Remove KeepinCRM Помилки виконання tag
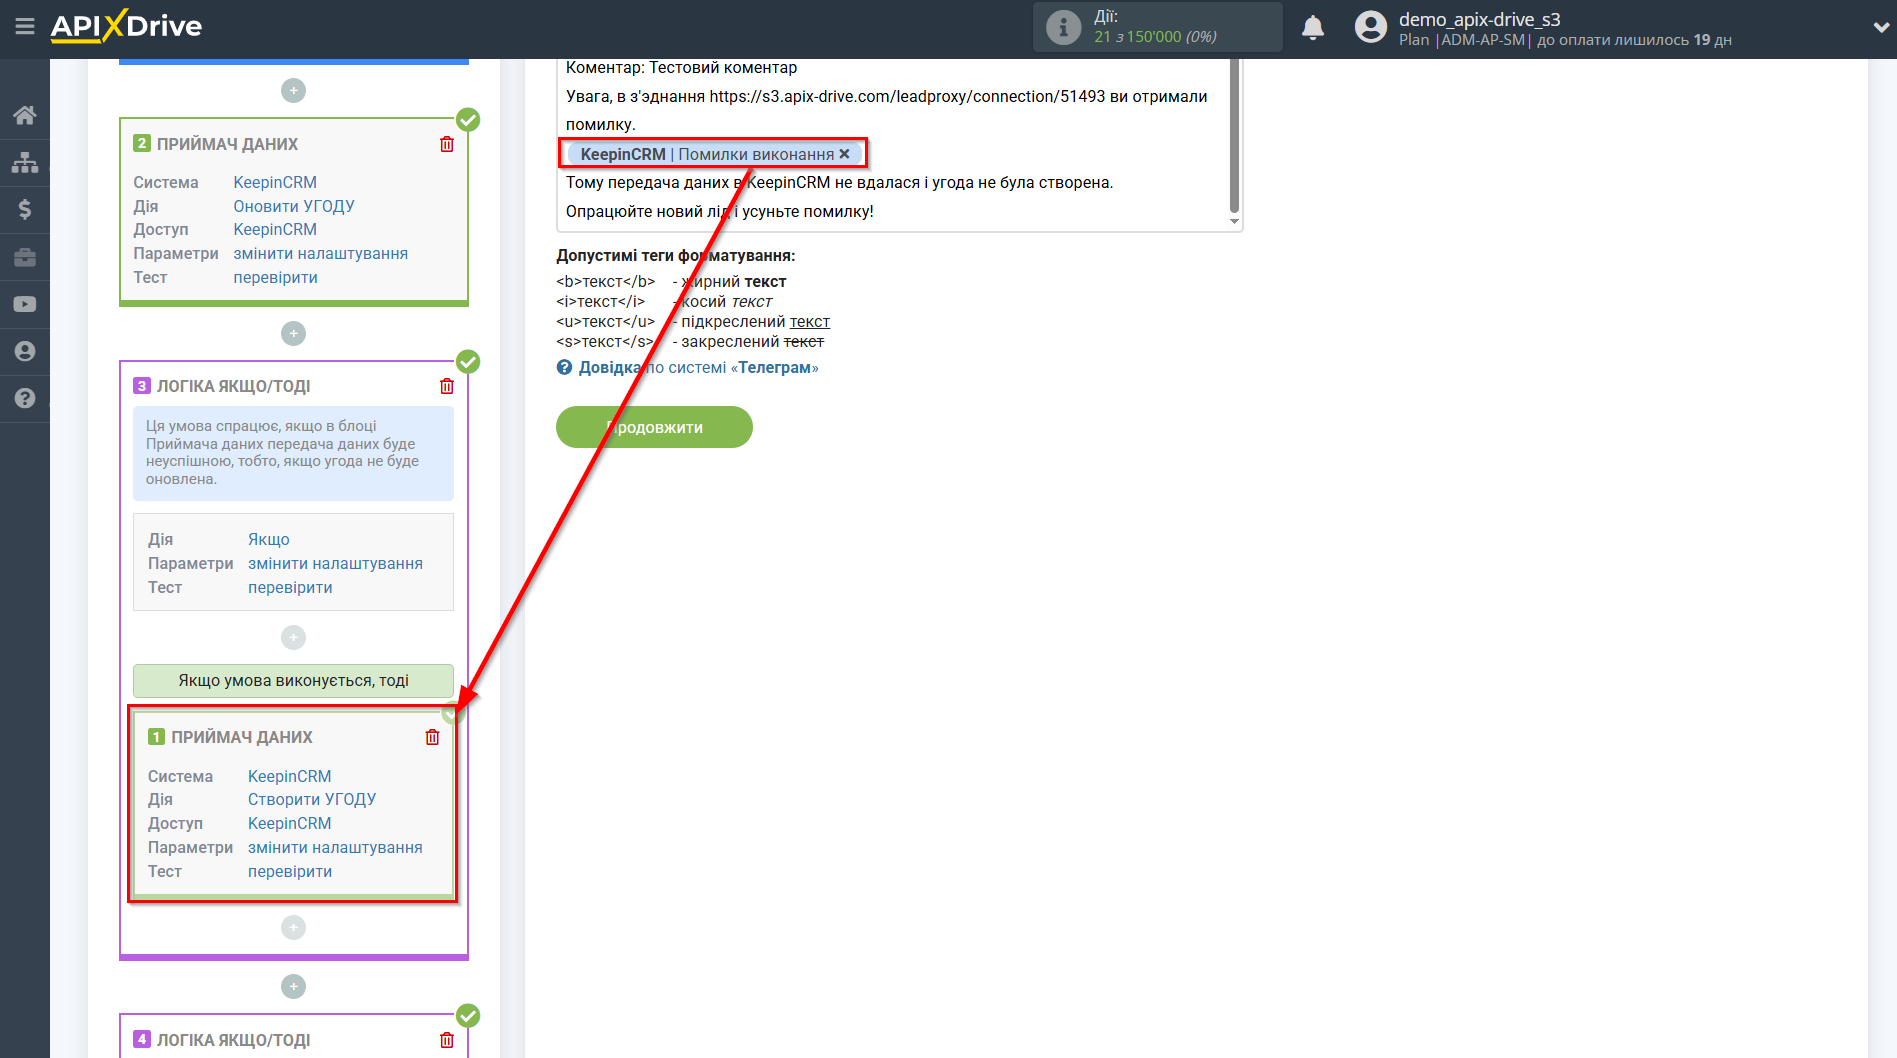The height and width of the screenshot is (1058, 1897). [x=844, y=154]
